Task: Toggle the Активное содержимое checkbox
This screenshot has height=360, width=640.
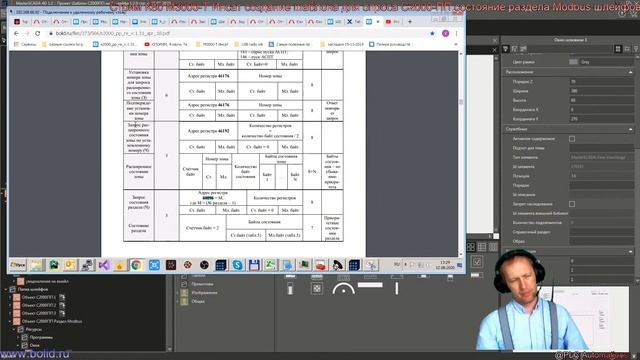Action: 572,139
